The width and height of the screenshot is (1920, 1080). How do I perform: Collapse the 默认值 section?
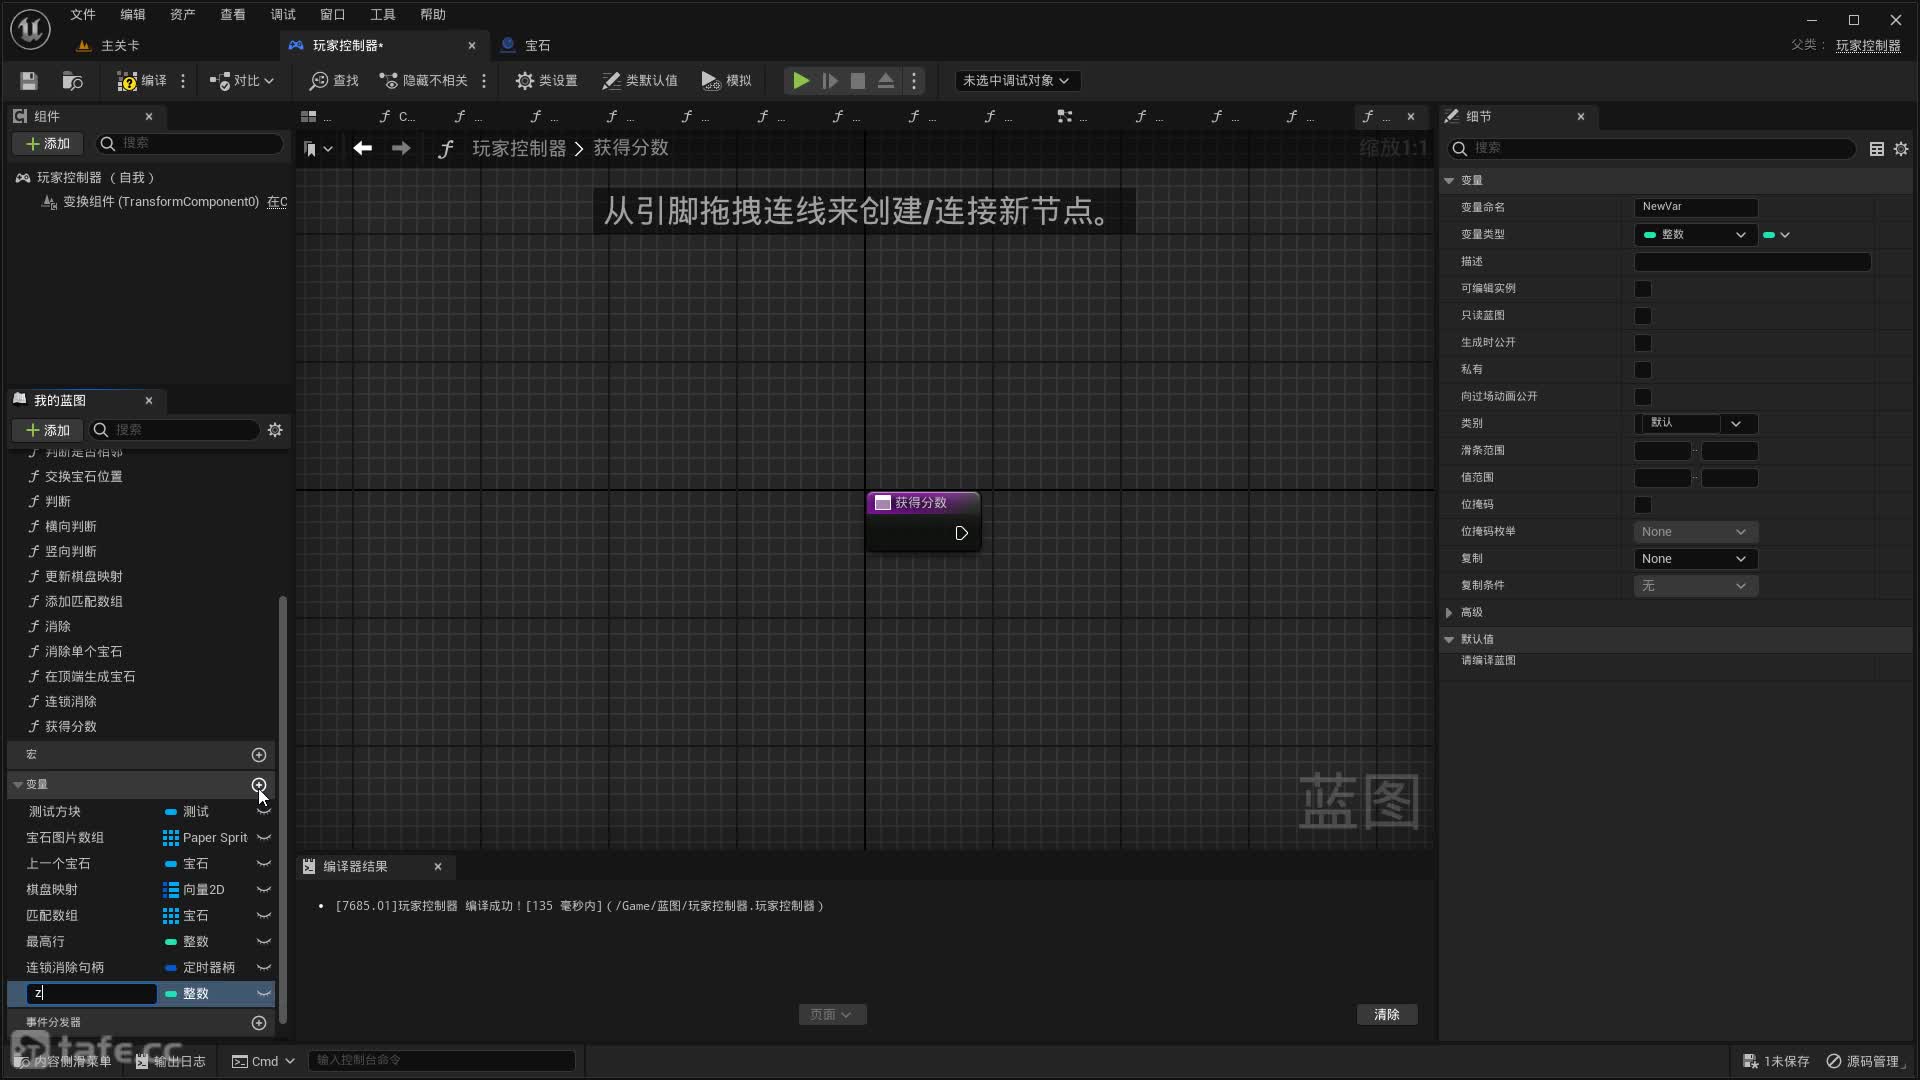point(1449,640)
